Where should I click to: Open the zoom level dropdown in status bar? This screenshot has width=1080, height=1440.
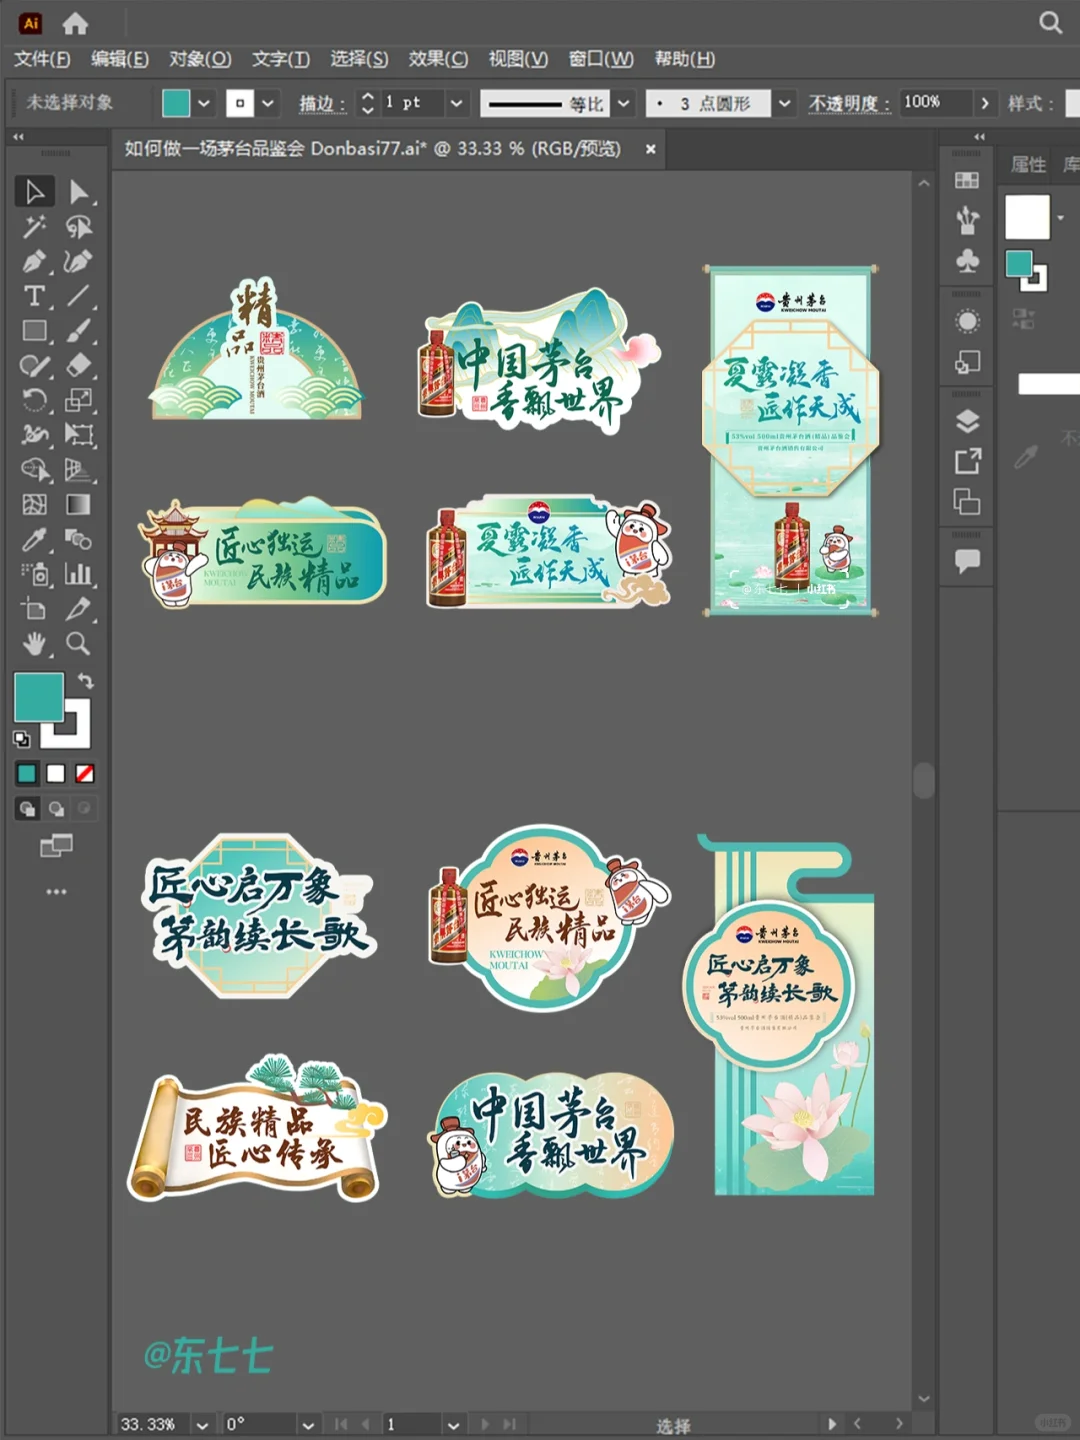203,1425
